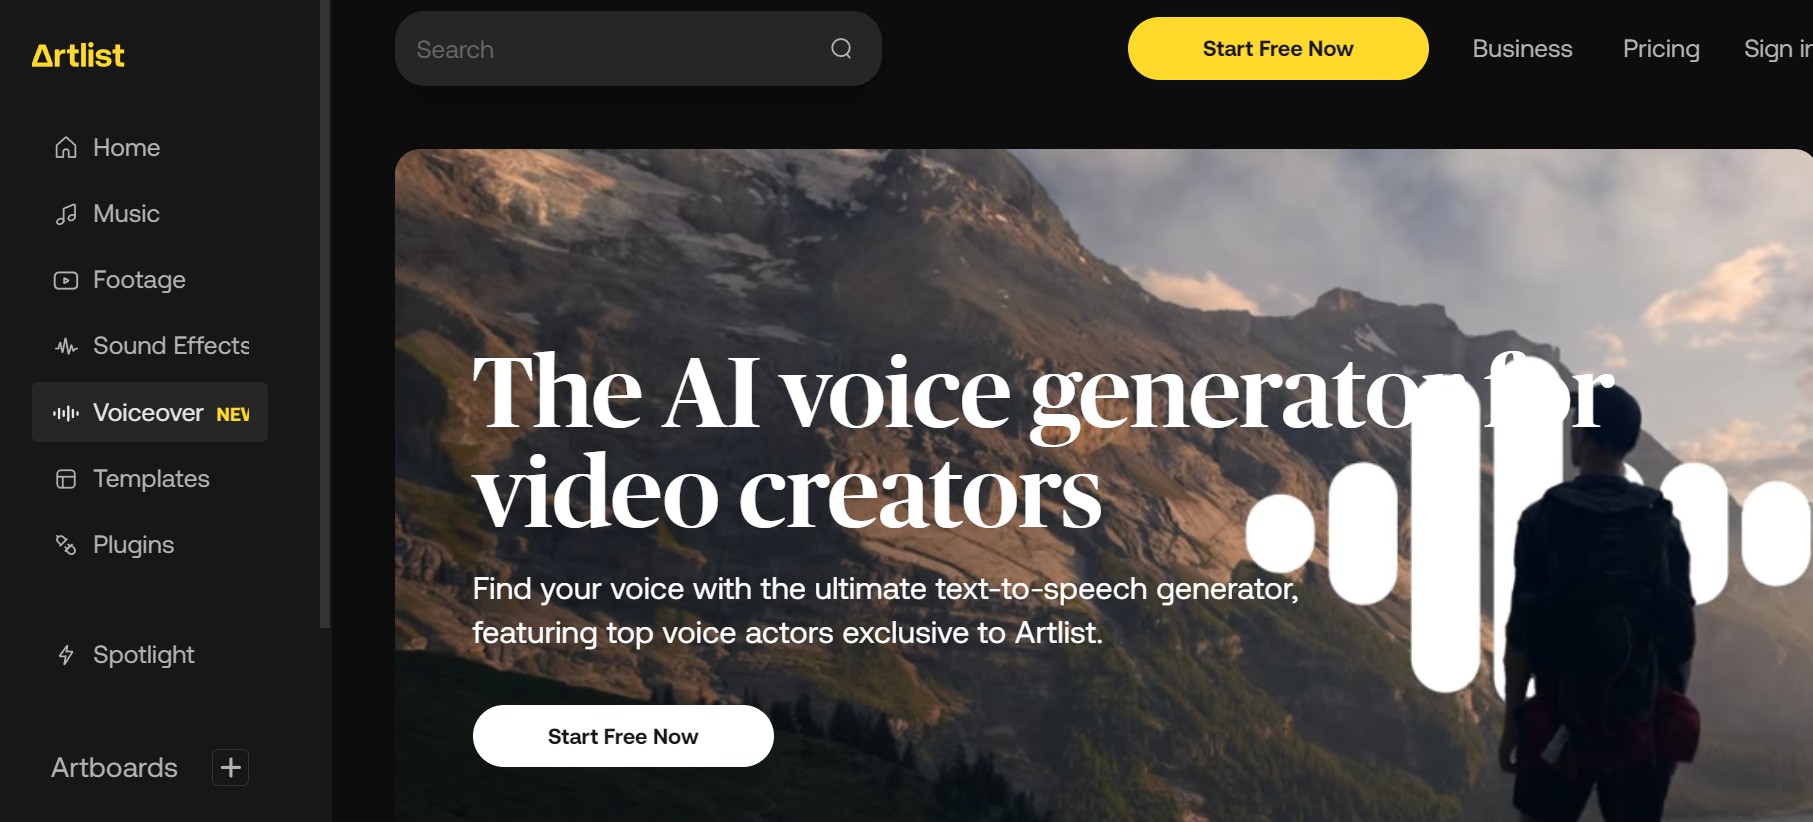Click the Sign in link
1813x822 pixels.
(1778, 49)
